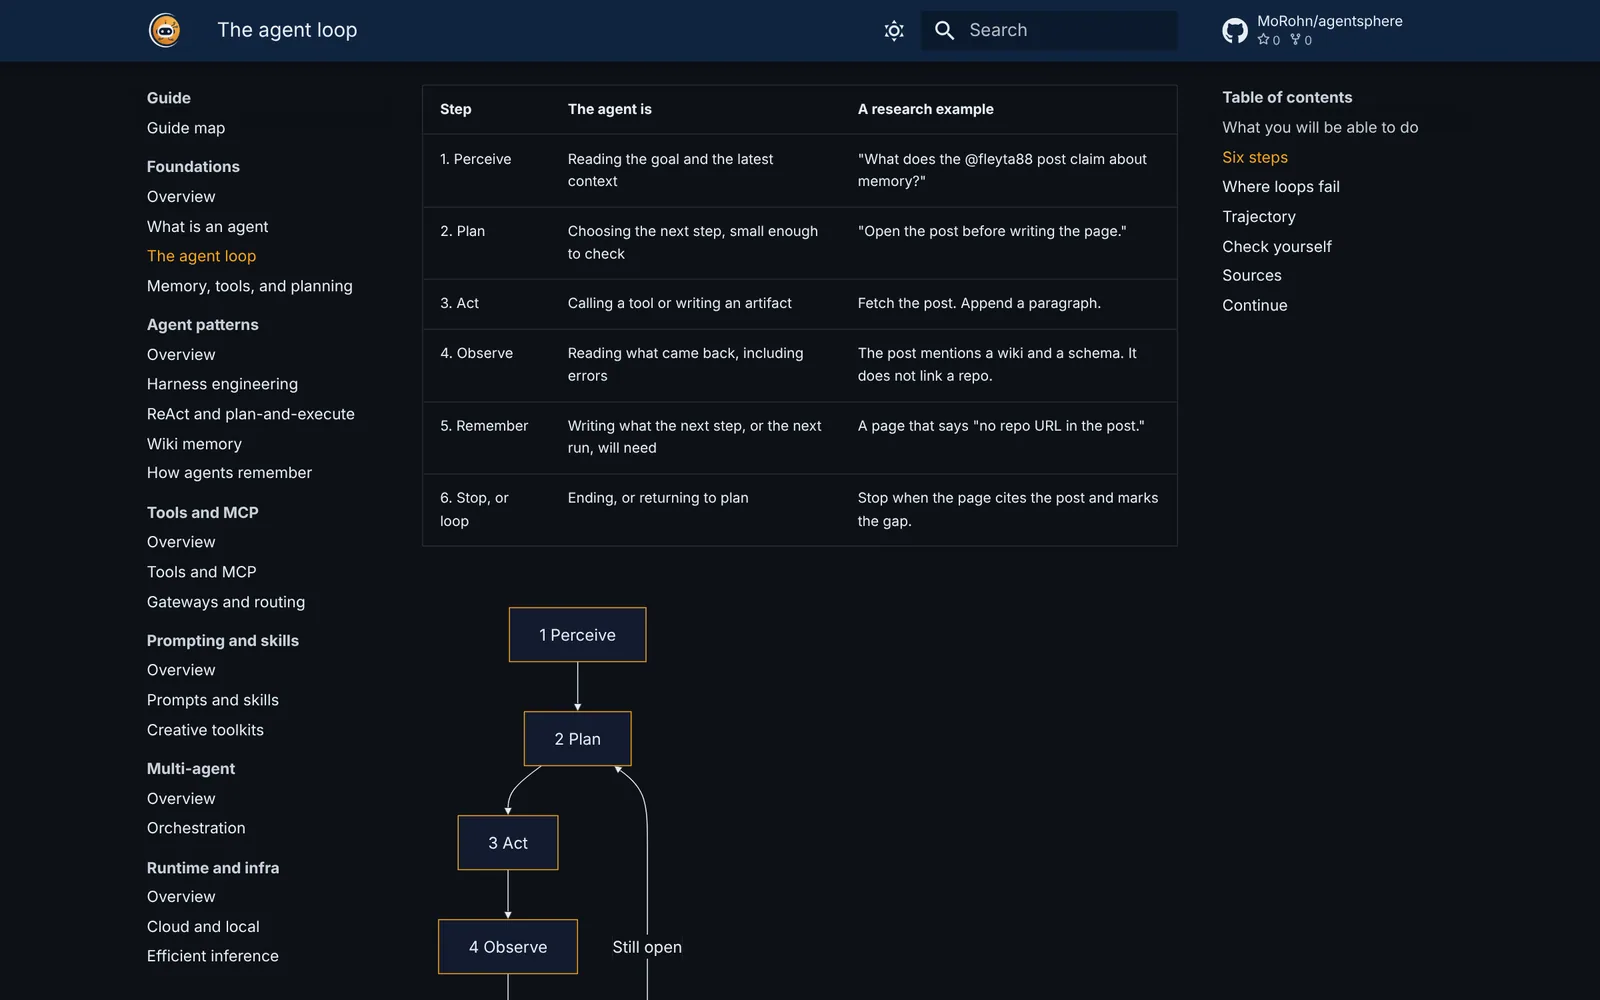
Task: Click the 4 Observe diagram node
Action: tap(508, 947)
